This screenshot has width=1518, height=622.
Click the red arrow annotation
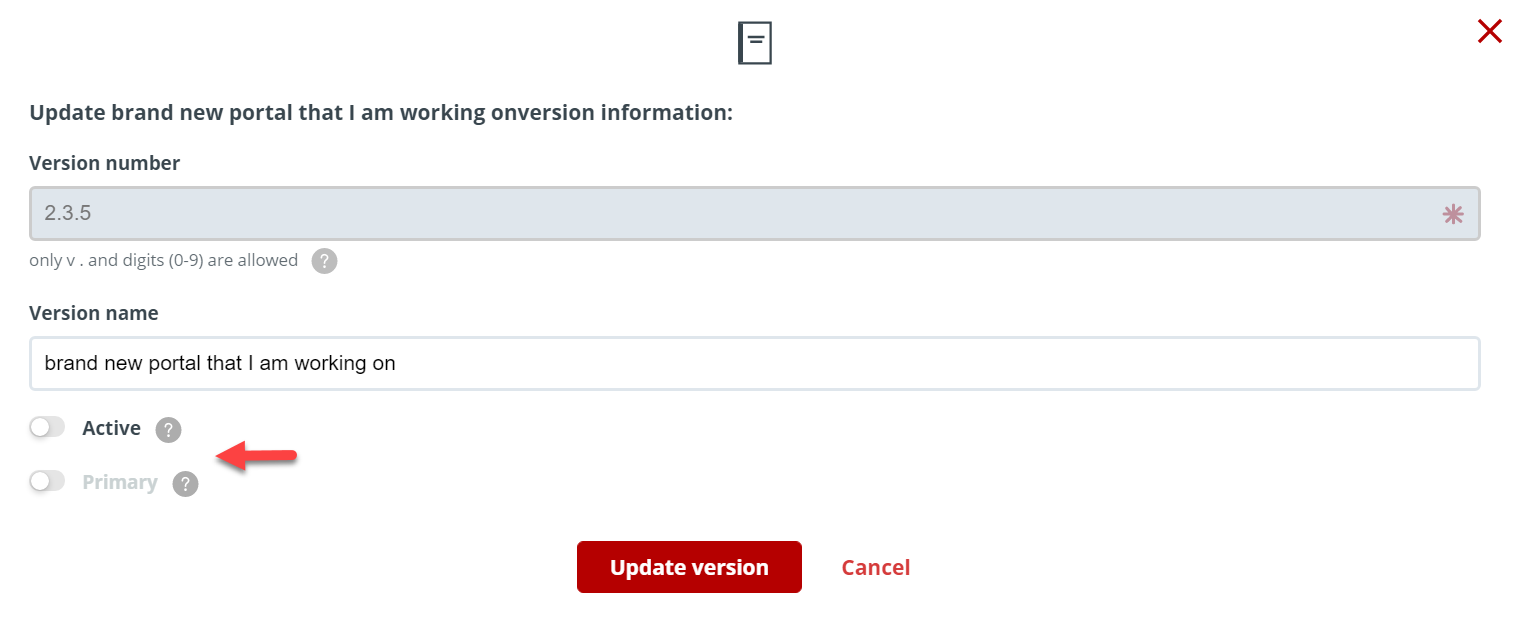click(x=257, y=457)
